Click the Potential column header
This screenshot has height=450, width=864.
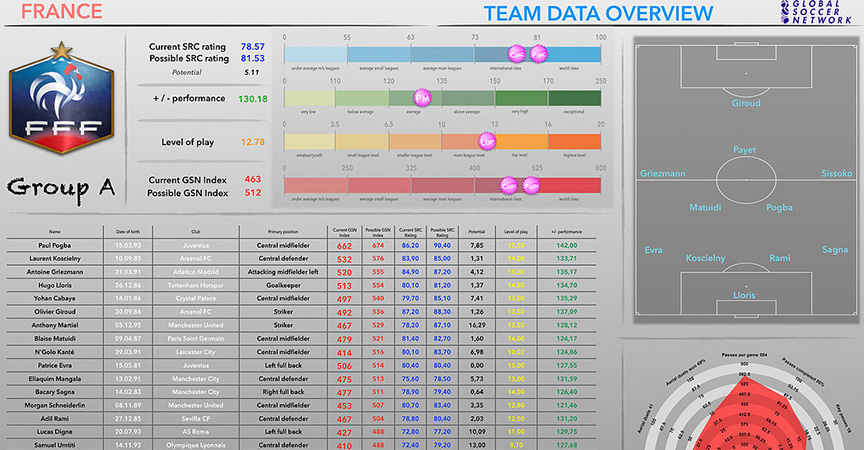click(x=477, y=231)
